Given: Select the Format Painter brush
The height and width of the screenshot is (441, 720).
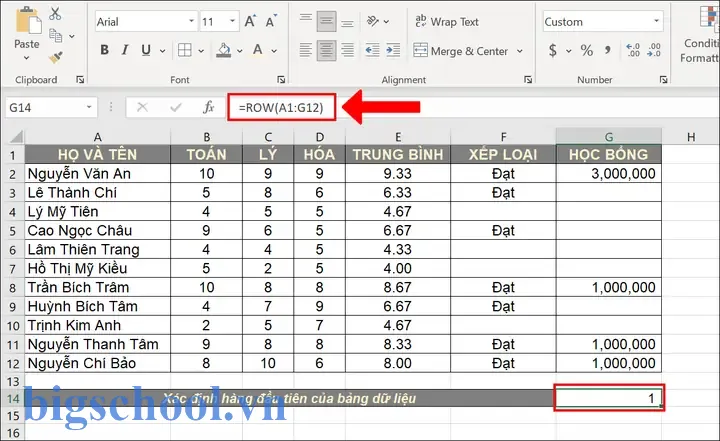Looking at the screenshot, I should click(x=56, y=57).
